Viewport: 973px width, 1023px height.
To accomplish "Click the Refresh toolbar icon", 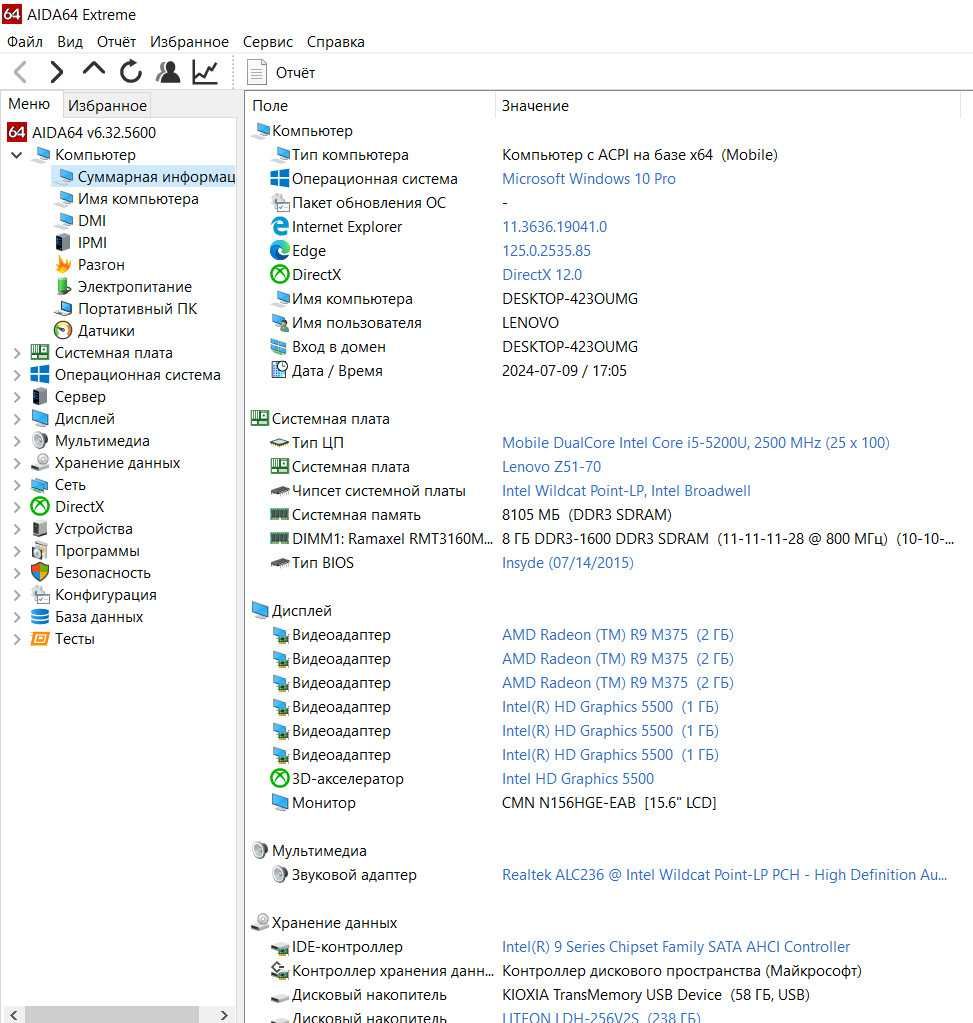I will click(131, 72).
